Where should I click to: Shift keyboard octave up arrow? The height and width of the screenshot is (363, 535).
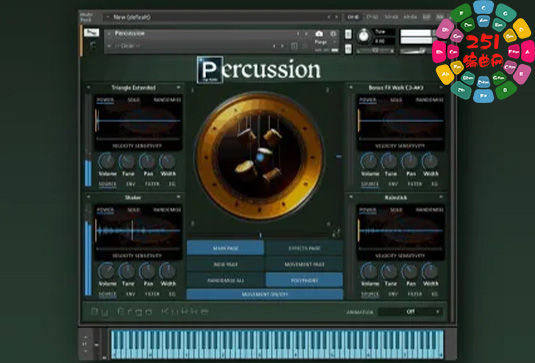[85, 337]
